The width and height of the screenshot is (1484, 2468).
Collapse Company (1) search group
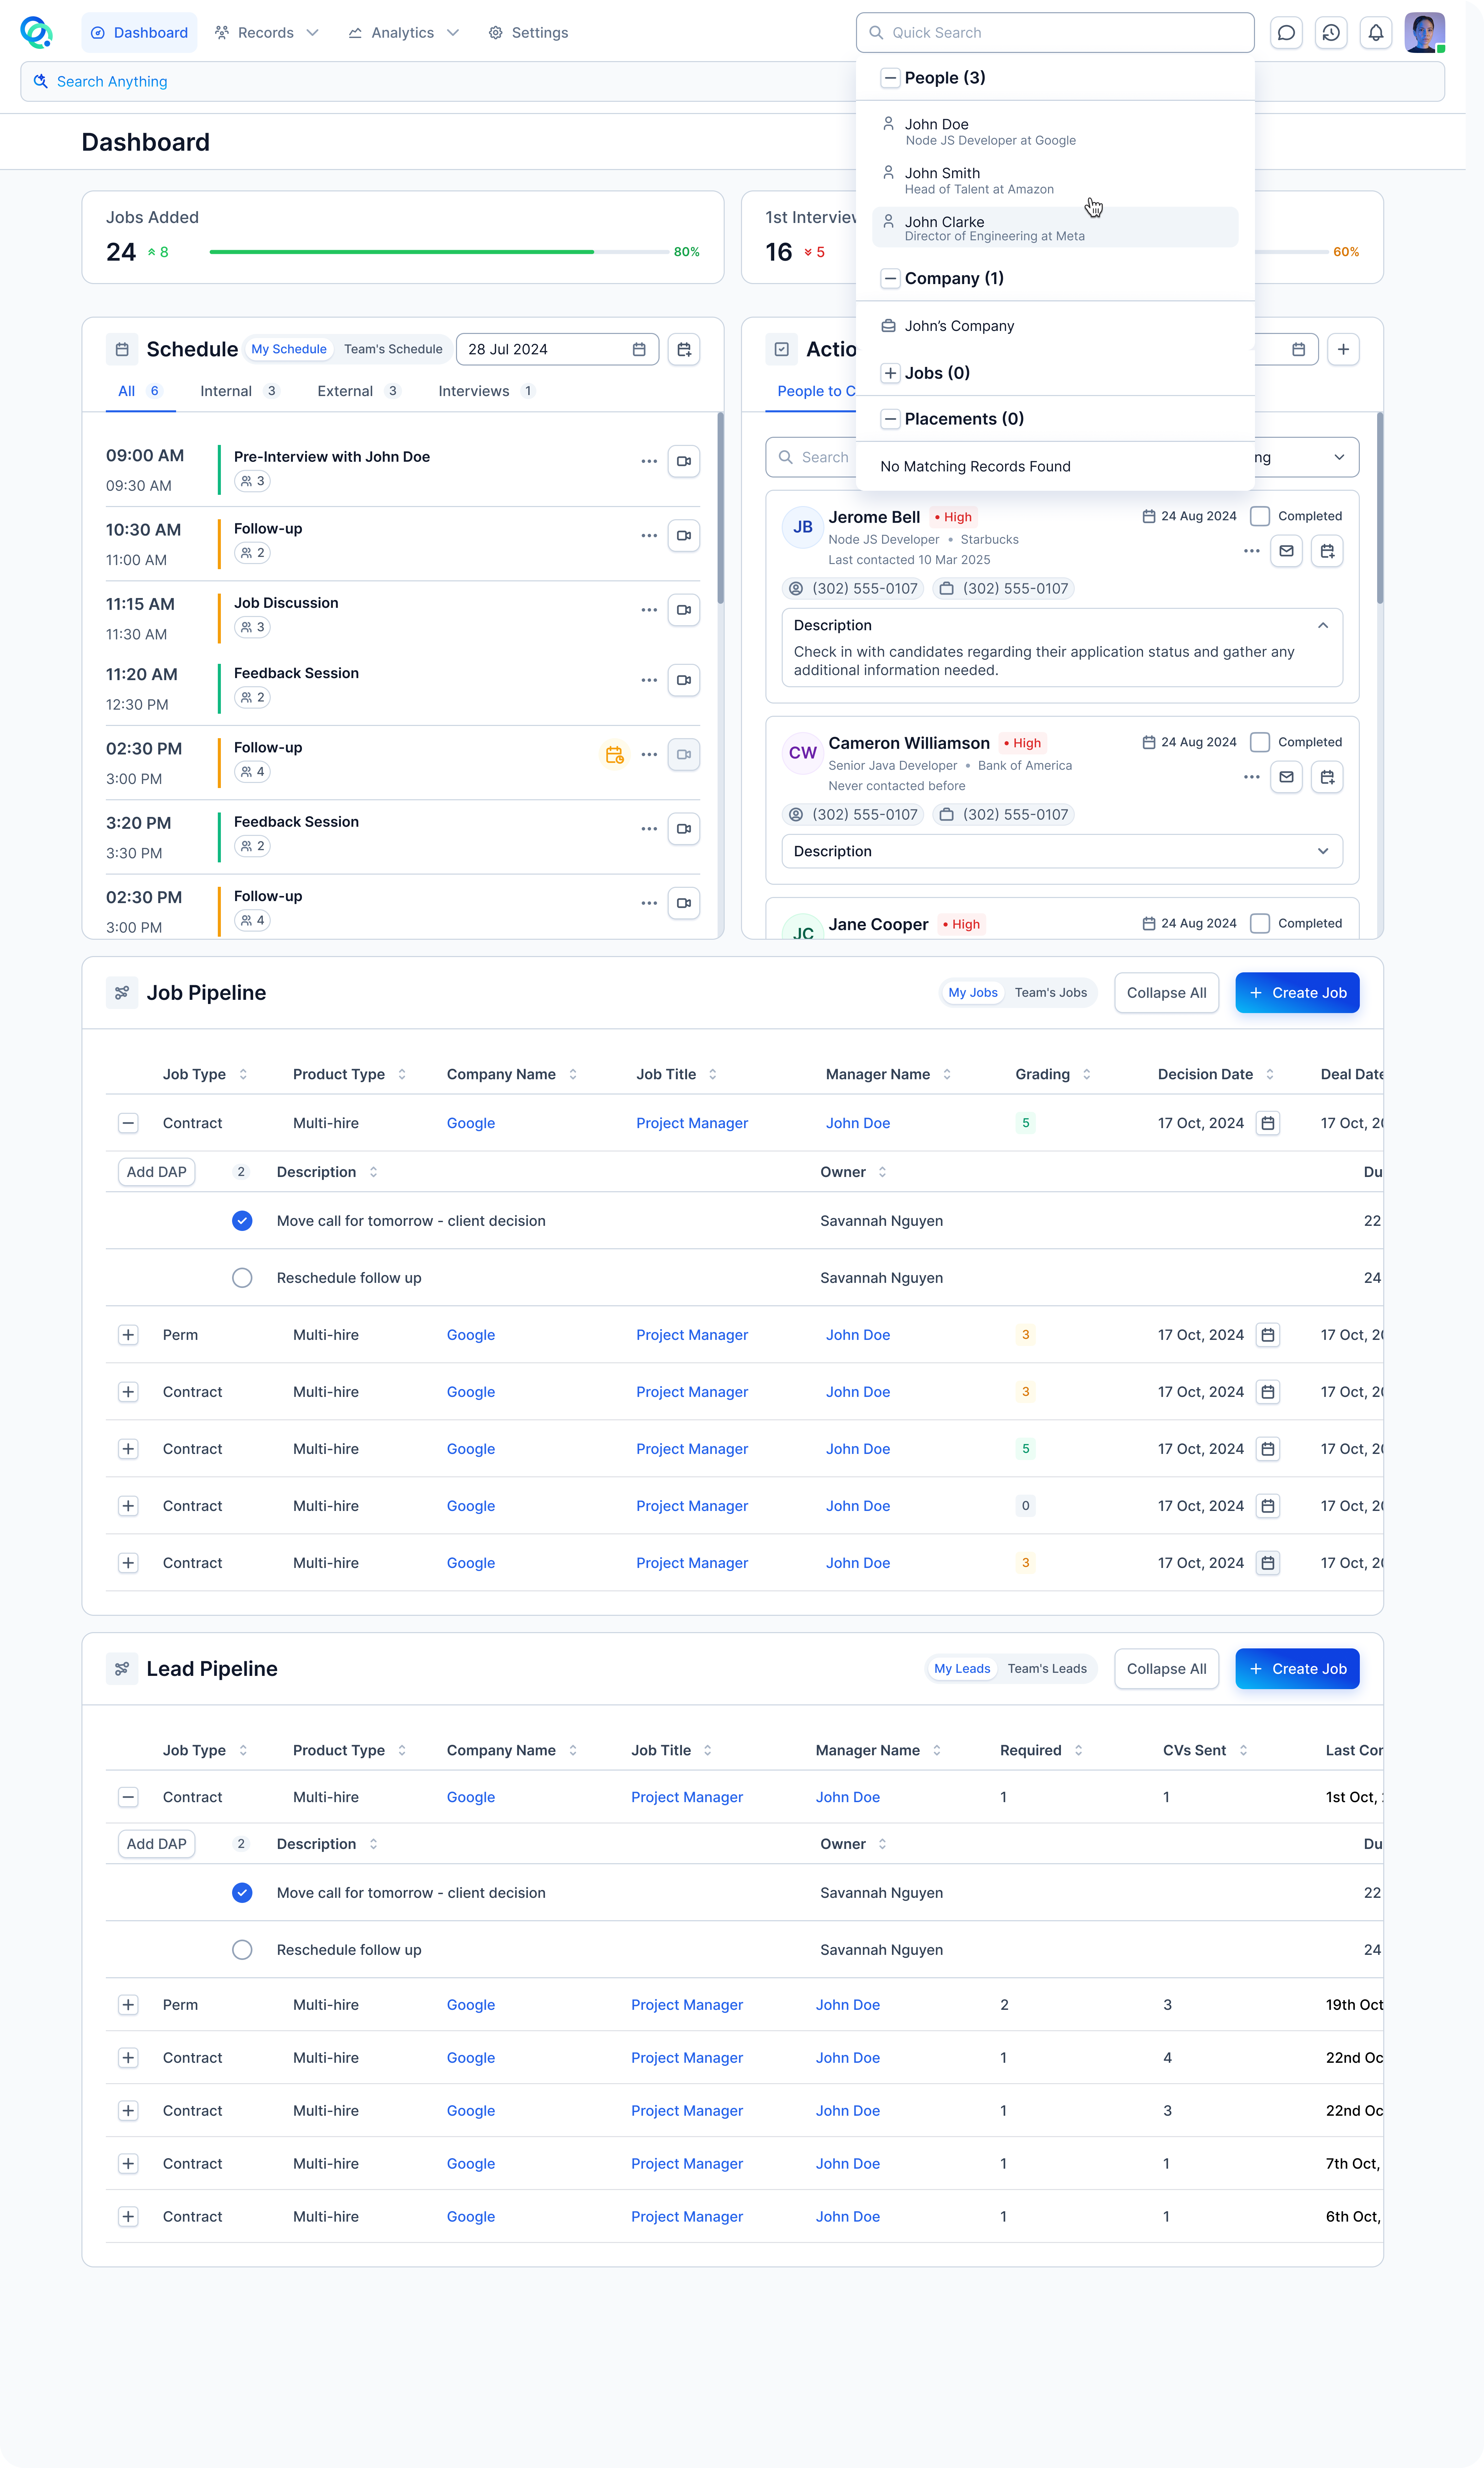[890, 279]
